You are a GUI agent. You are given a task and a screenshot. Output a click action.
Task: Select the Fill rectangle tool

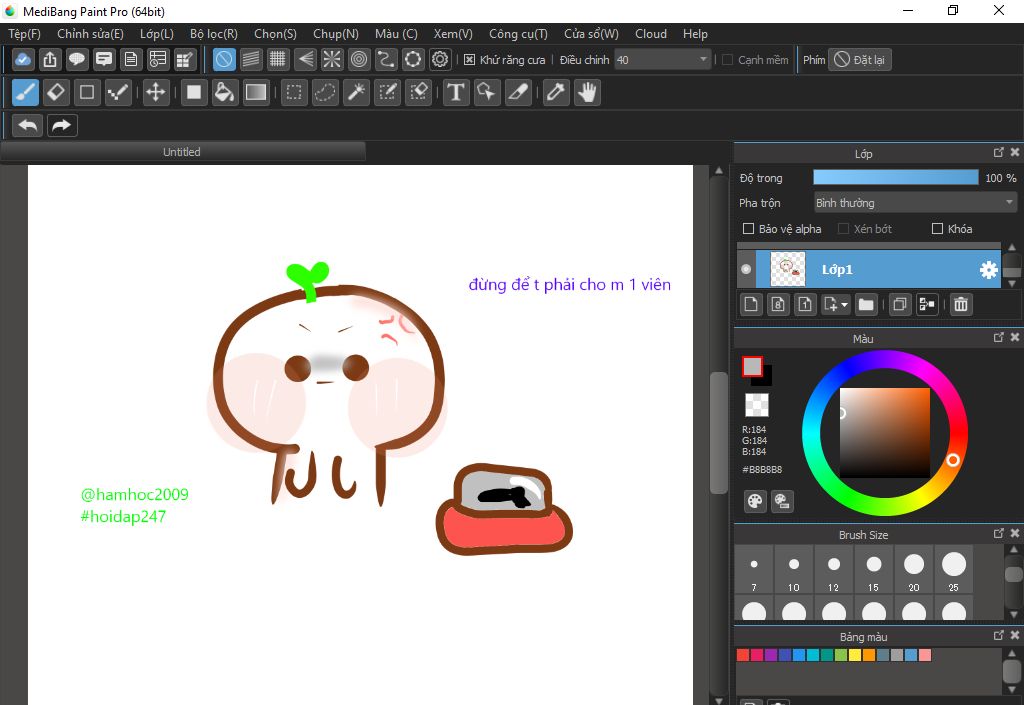[x=193, y=92]
